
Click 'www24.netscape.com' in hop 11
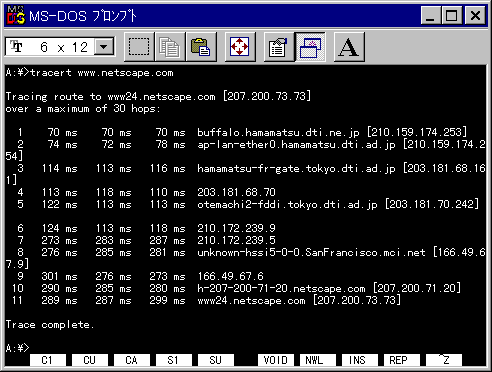point(251,300)
